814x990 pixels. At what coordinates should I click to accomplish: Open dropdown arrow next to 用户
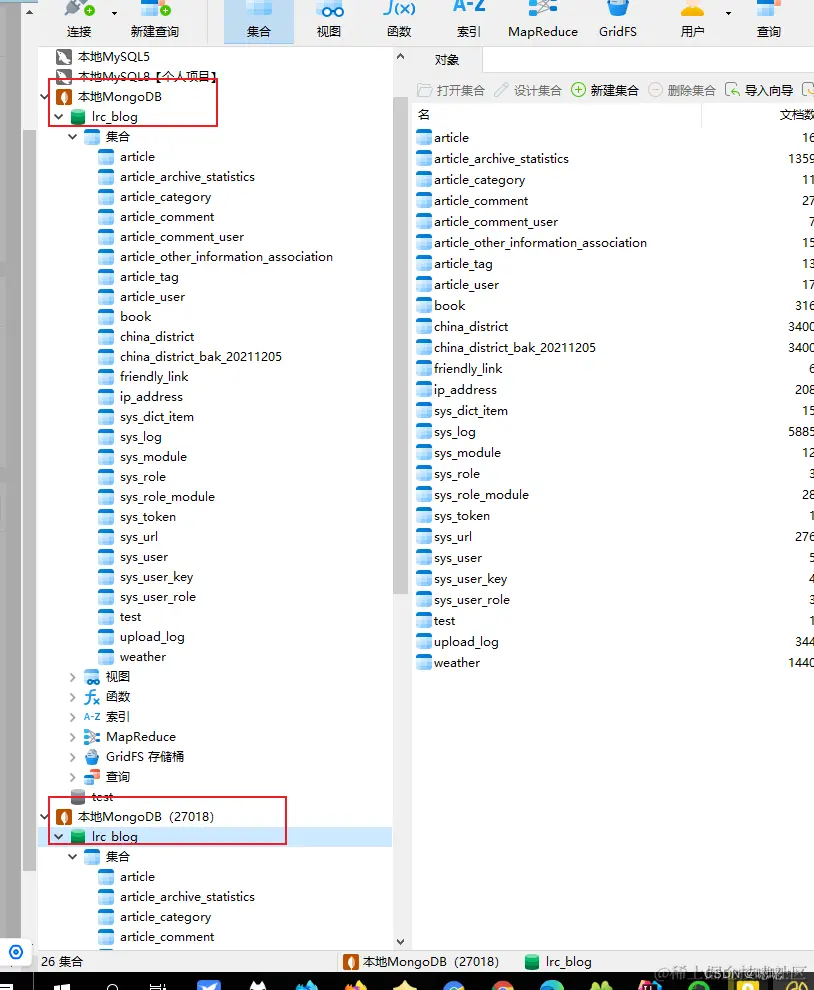[x=728, y=13]
